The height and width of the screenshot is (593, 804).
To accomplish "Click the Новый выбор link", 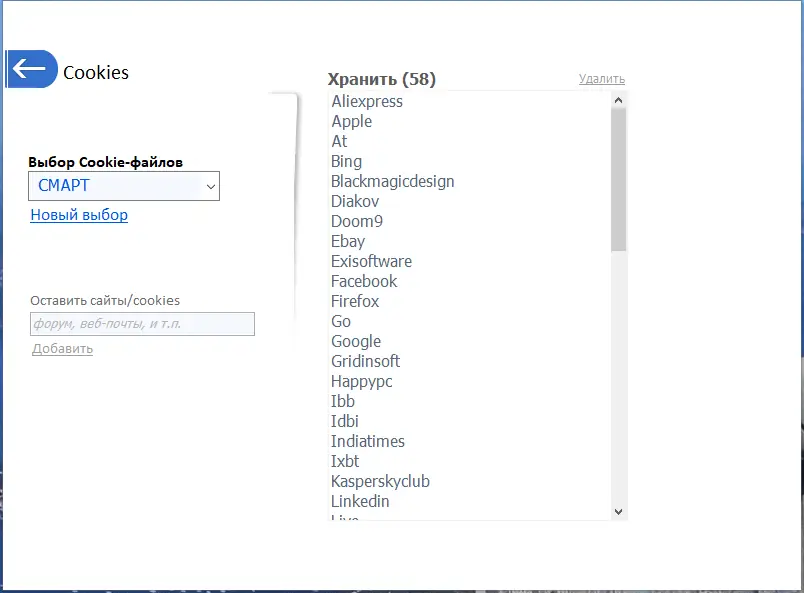I will [x=79, y=215].
